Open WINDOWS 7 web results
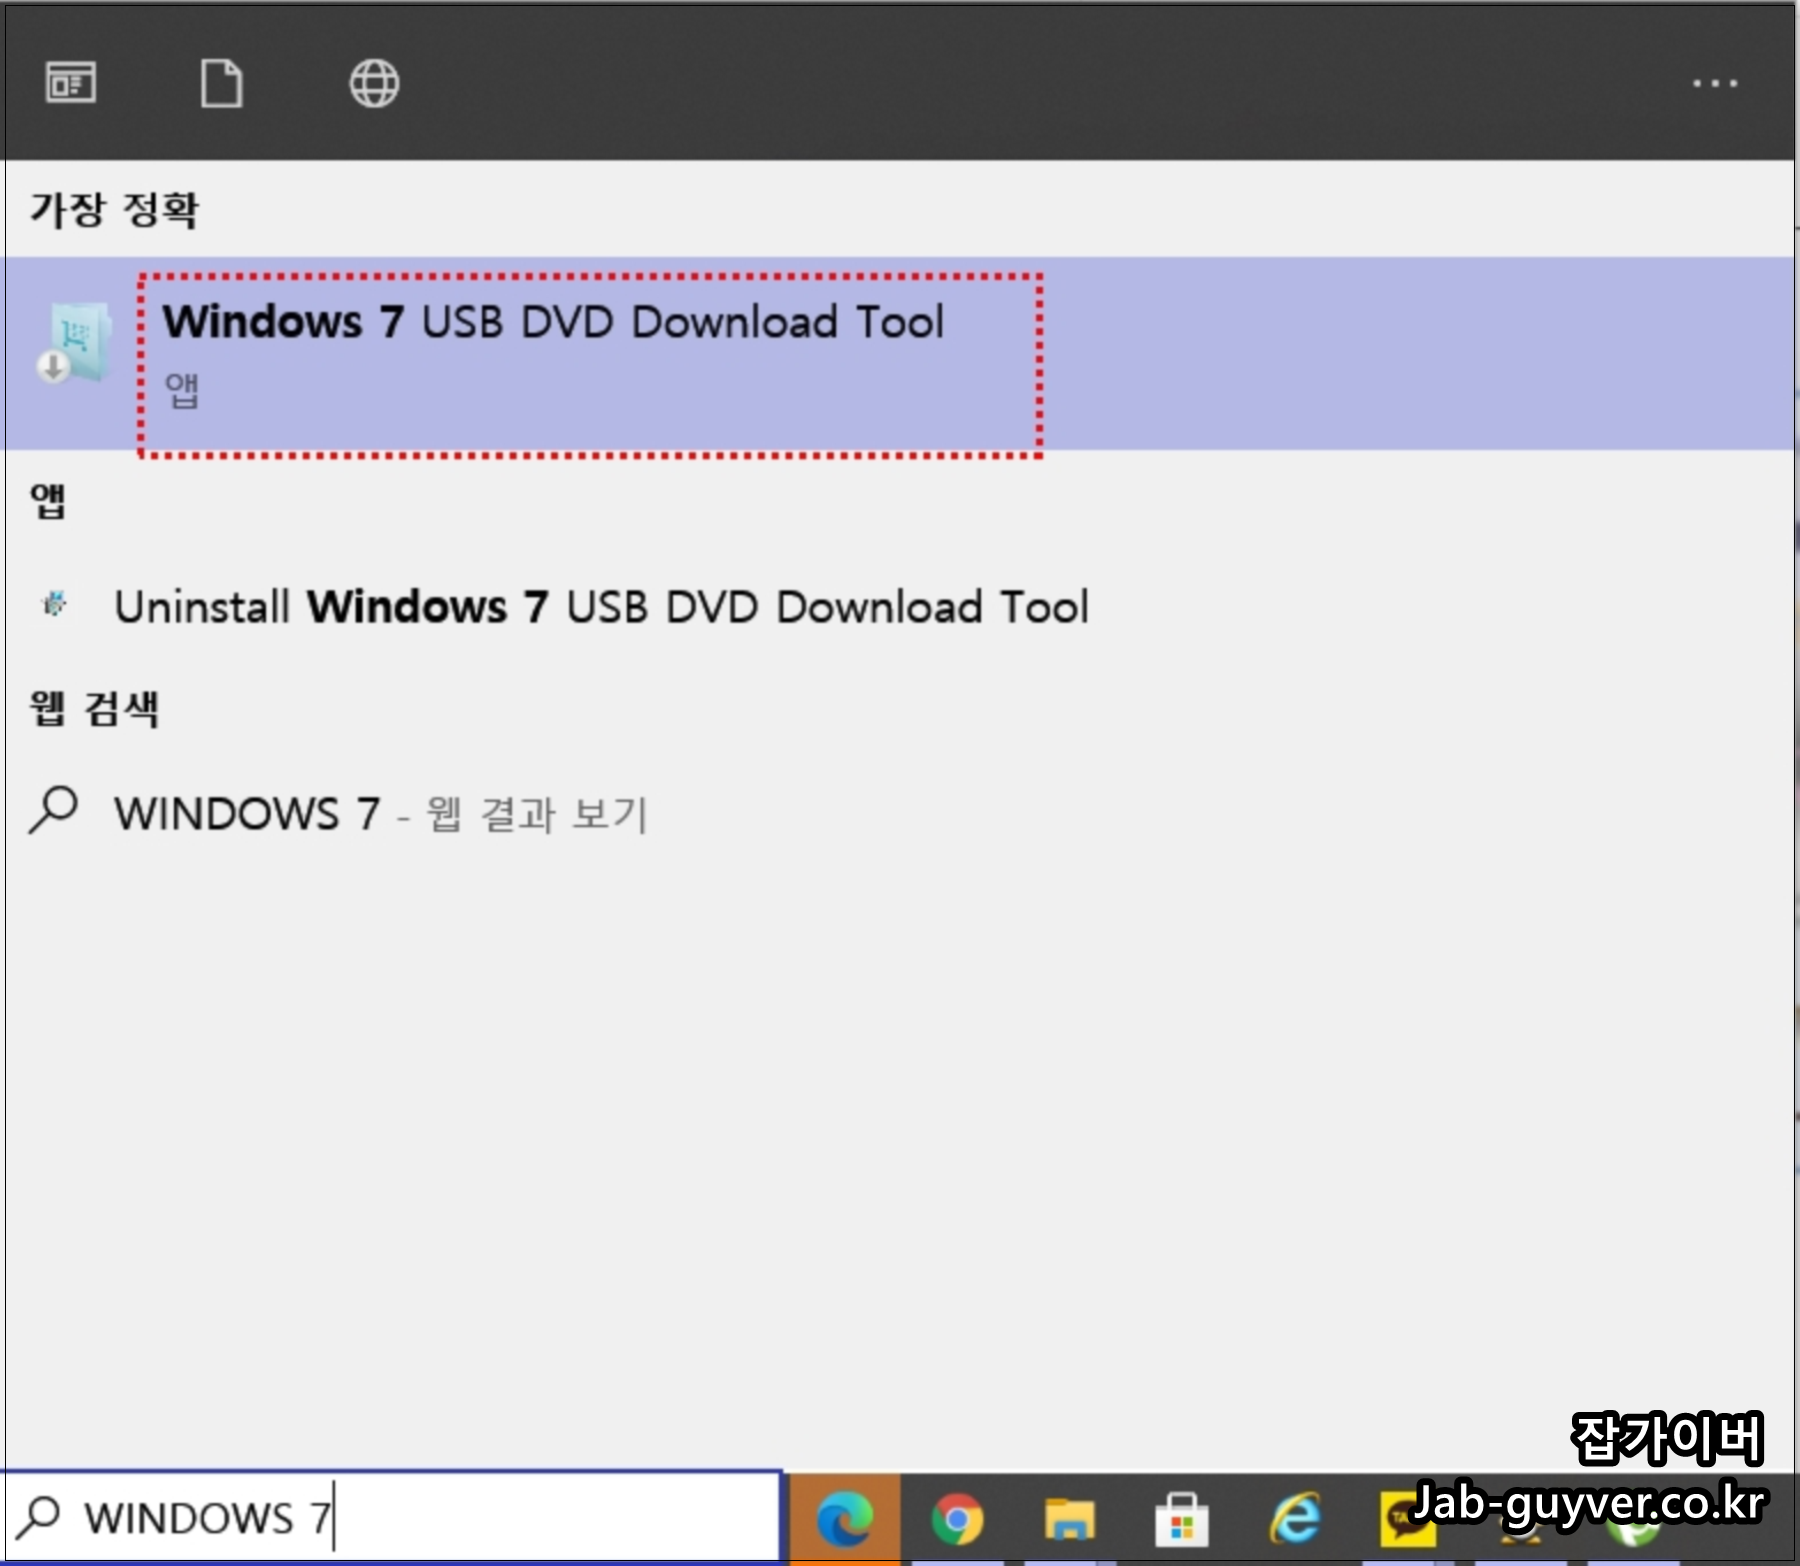Image resolution: width=1800 pixels, height=1566 pixels. (380, 813)
